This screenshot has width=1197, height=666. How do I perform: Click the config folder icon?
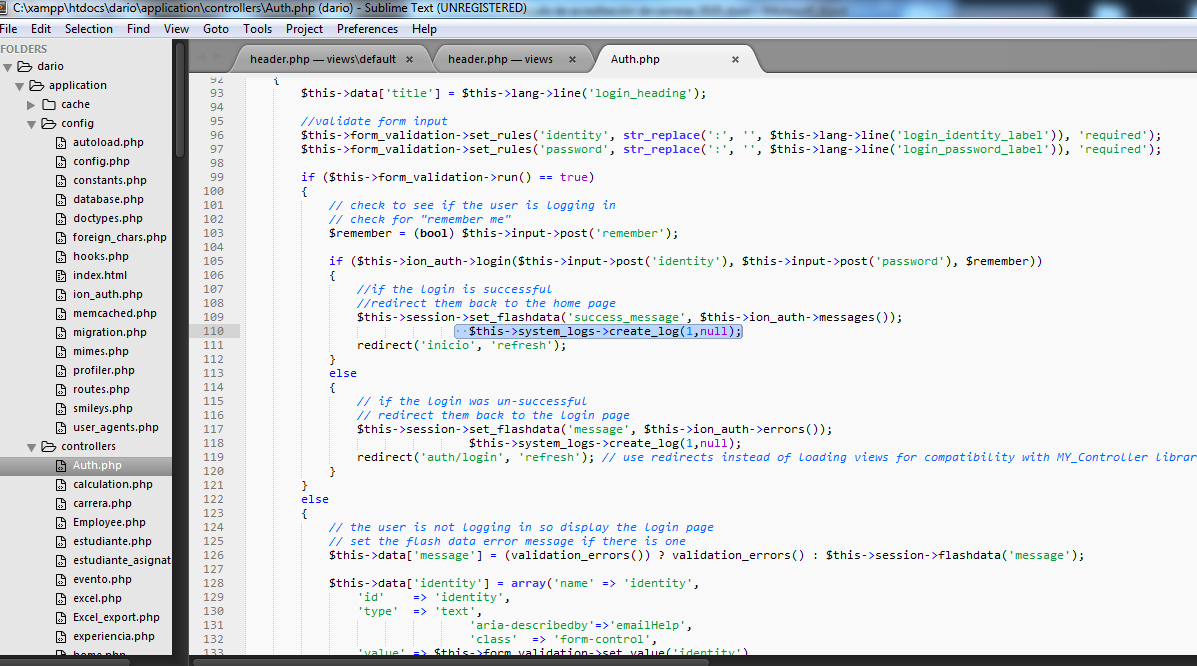coord(49,124)
